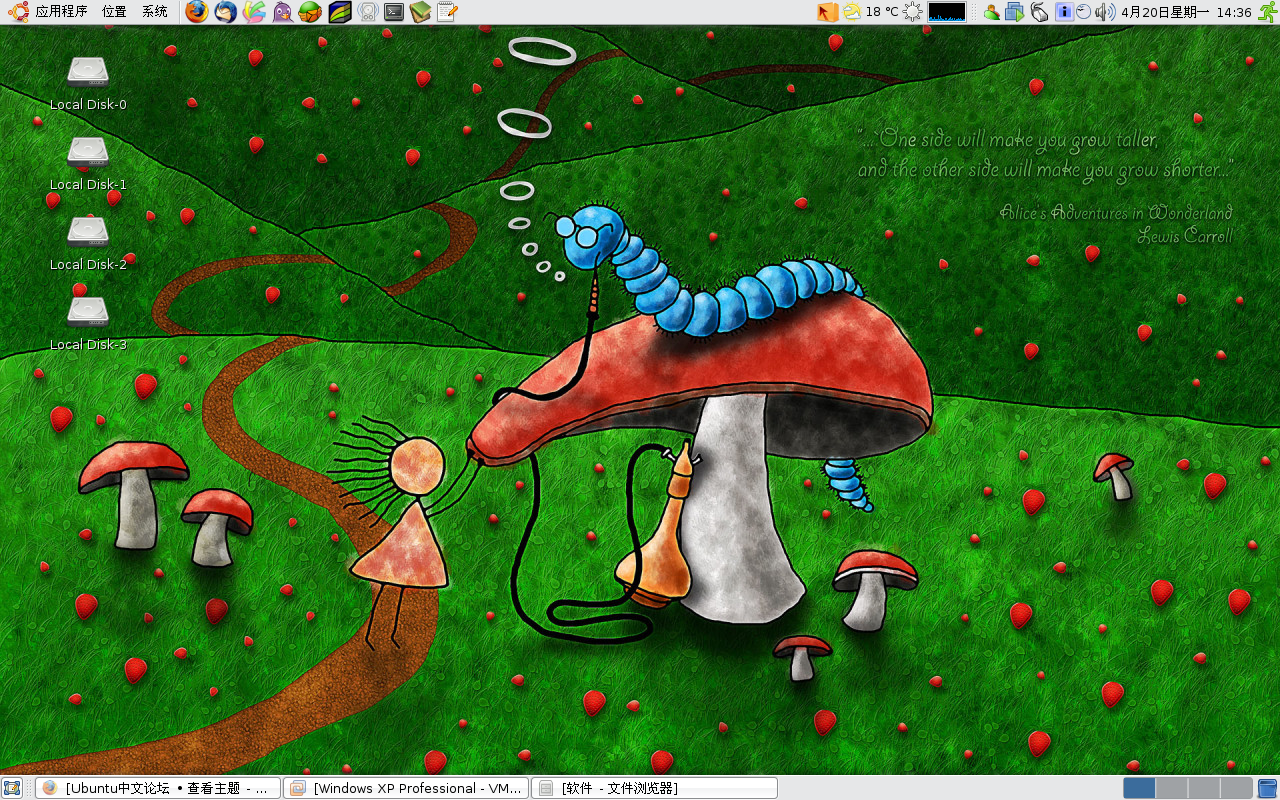1280x800 pixels.
Task: Click the system monitor graph applet
Action: tap(947, 12)
